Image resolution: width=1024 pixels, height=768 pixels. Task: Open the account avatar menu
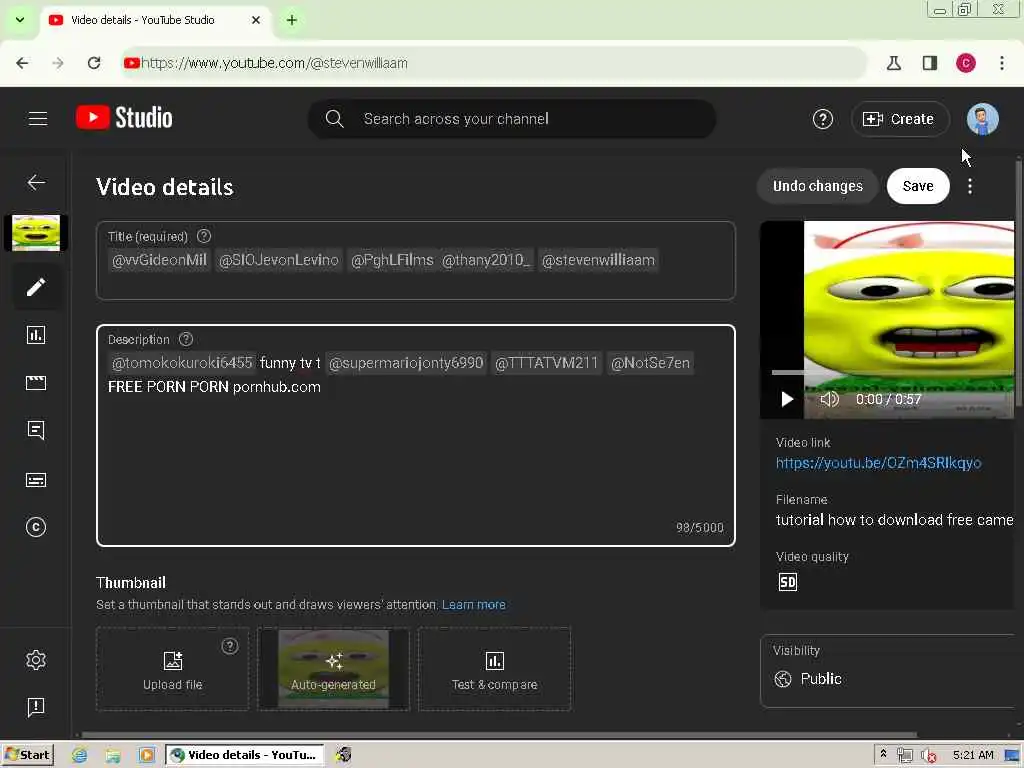coord(982,119)
